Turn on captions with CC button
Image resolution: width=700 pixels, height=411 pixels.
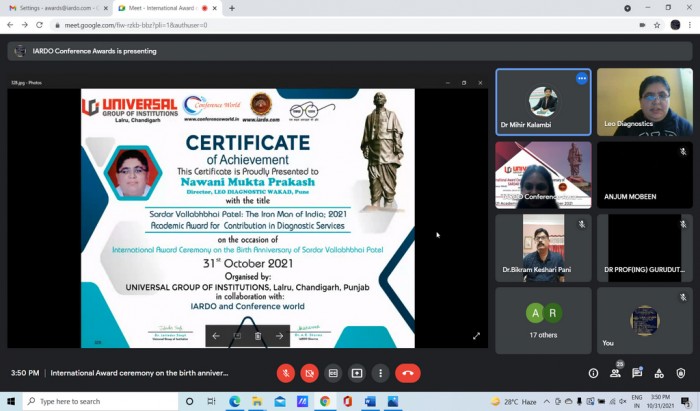pyautogui.click(x=333, y=373)
